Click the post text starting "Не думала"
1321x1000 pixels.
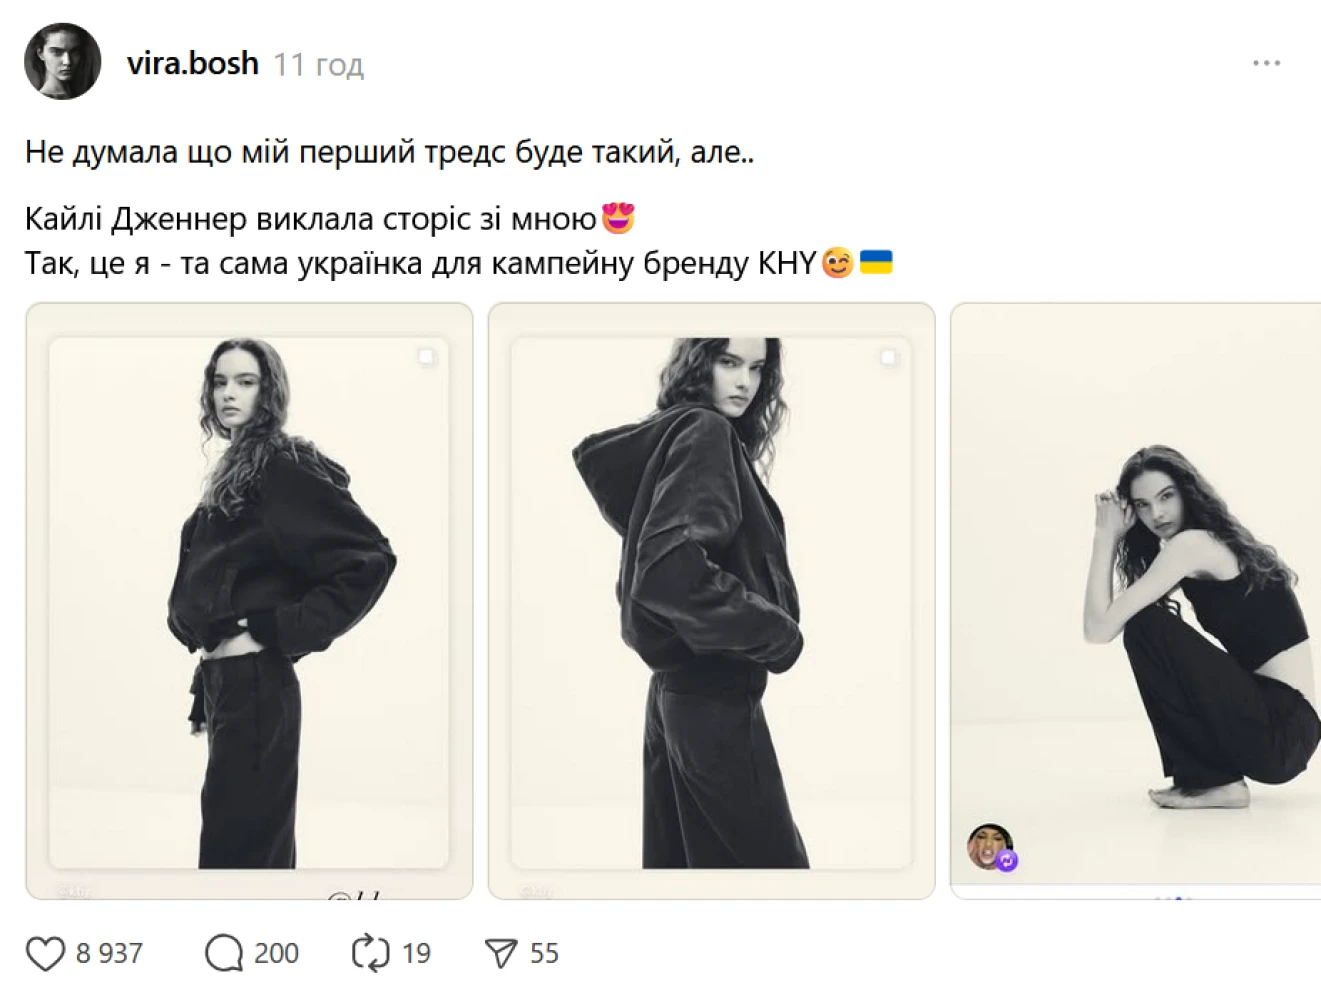(389, 152)
